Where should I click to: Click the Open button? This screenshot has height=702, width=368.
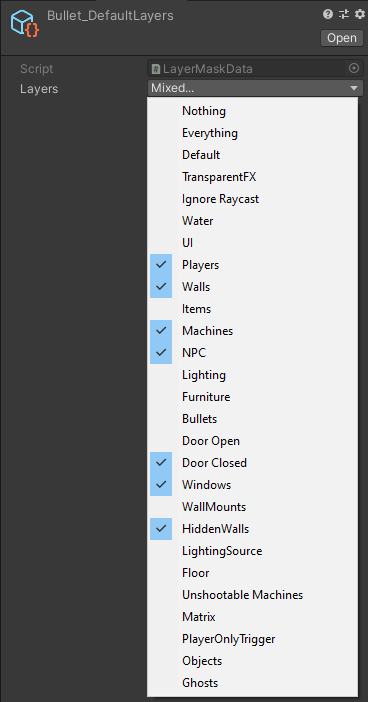coord(342,38)
